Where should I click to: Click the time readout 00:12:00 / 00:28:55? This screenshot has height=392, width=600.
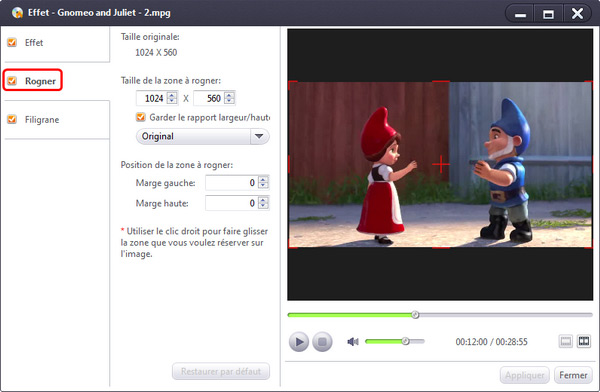pos(491,341)
